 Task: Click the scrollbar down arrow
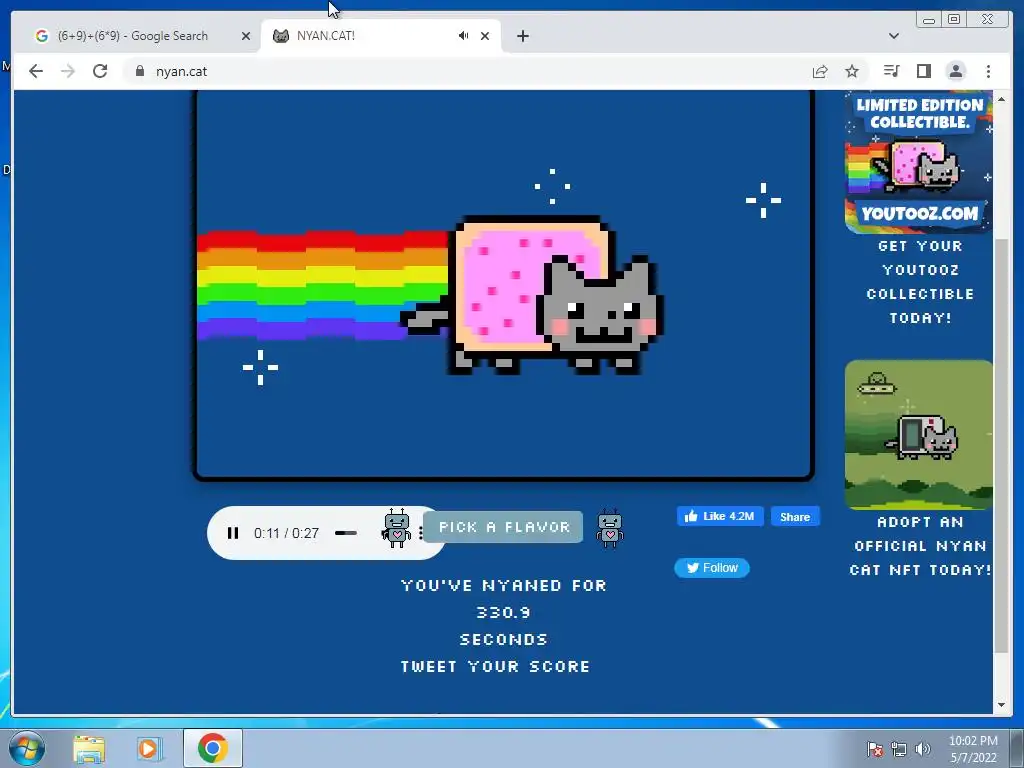(x=1001, y=705)
